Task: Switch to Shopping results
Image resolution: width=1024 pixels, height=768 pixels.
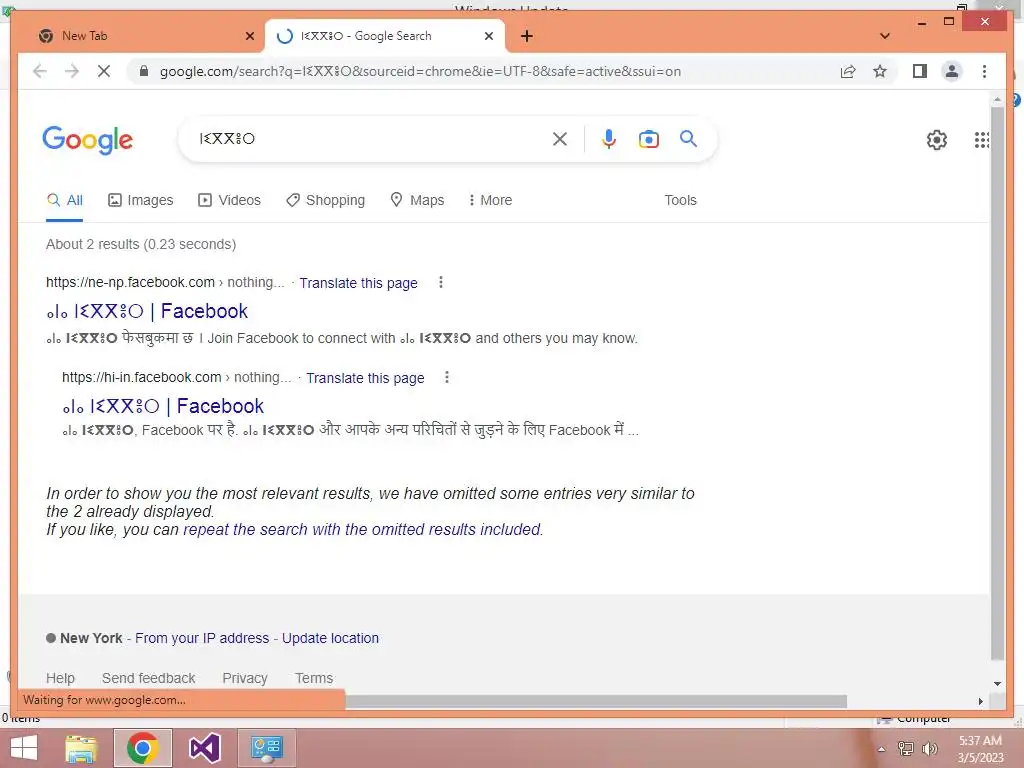Action: point(325,200)
